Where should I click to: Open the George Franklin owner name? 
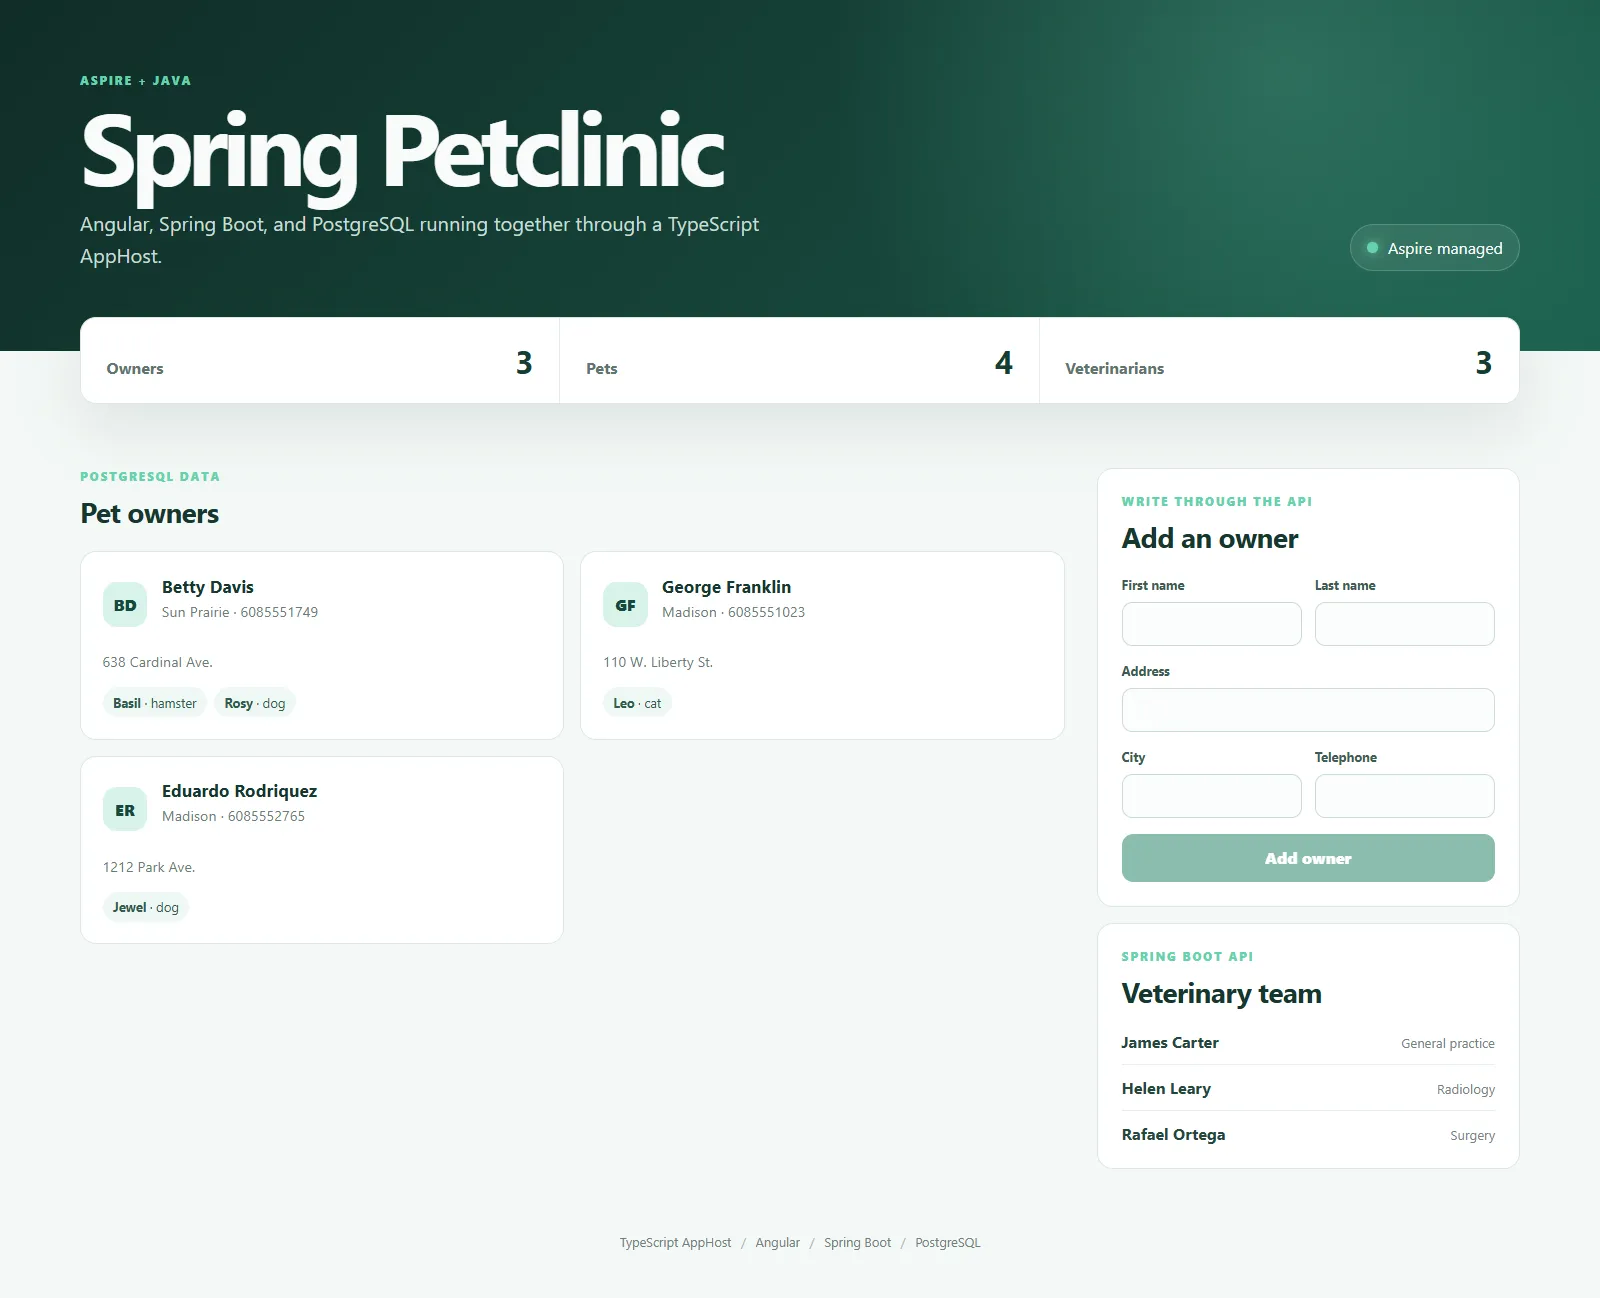726,587
